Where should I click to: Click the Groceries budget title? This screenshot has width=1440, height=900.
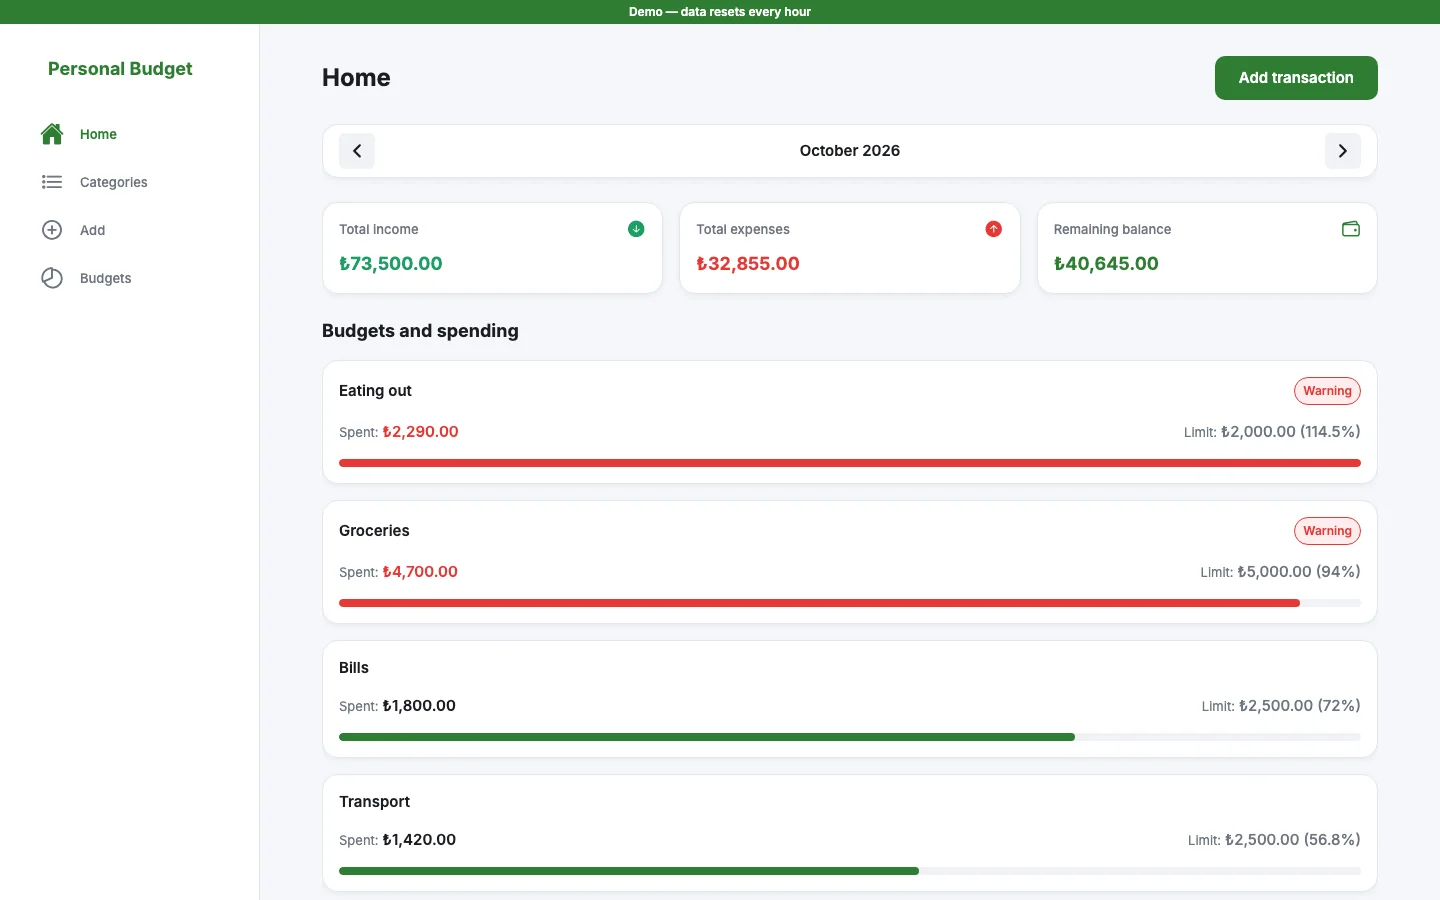[374, 531]
